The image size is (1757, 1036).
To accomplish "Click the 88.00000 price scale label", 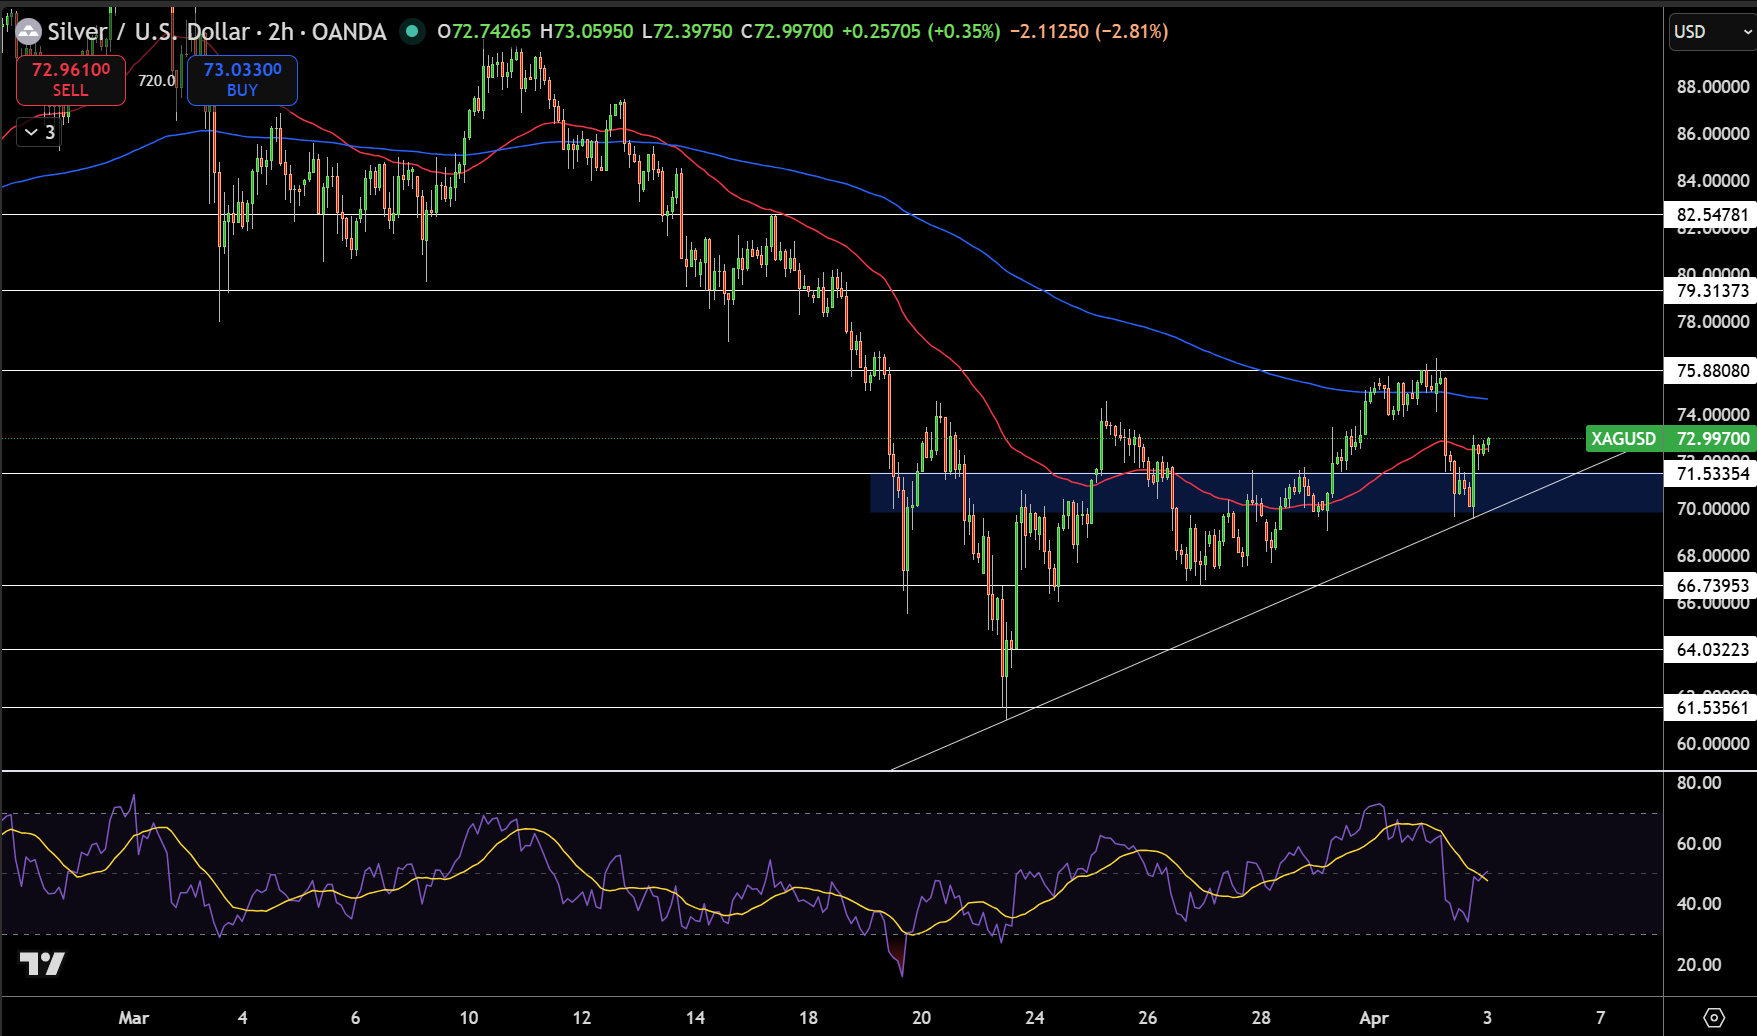I will 1712,87.
